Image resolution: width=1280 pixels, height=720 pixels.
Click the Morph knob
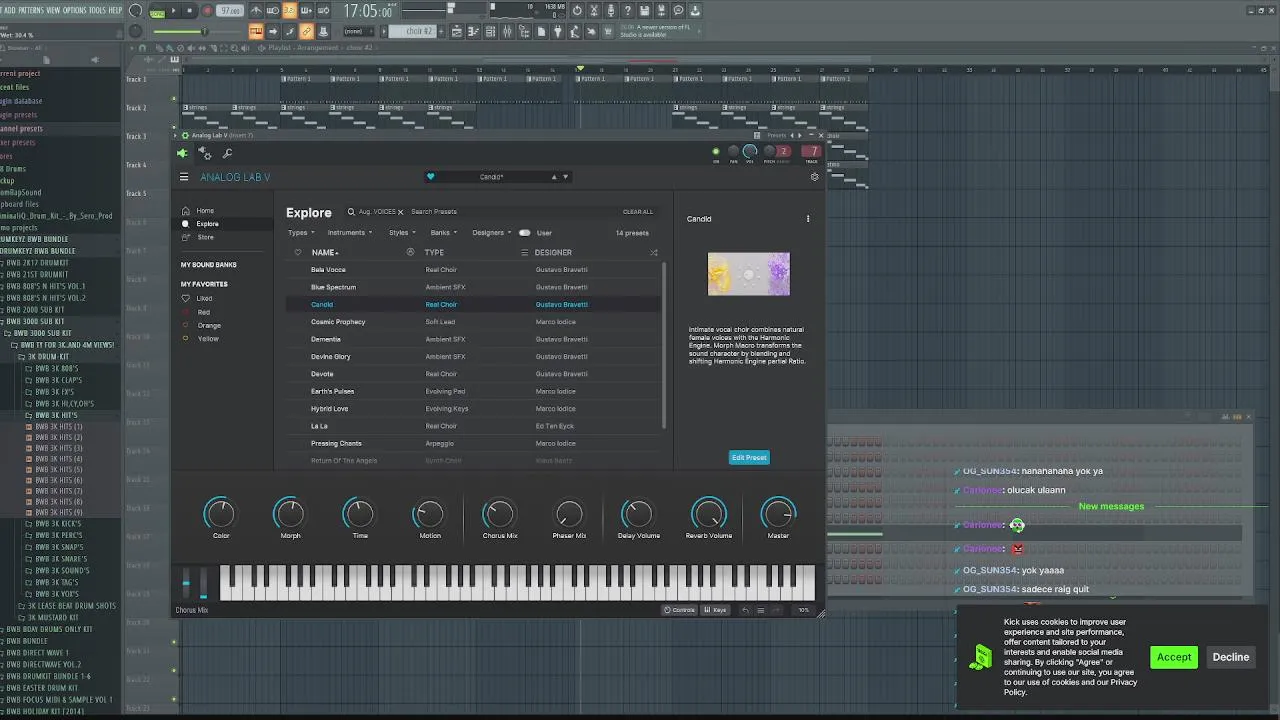coord(290,514)
